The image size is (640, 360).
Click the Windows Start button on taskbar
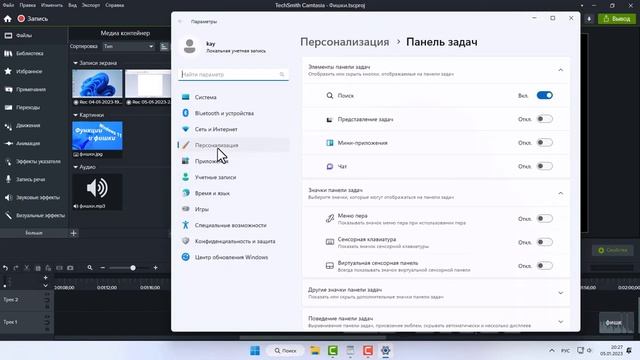(255, 351)
